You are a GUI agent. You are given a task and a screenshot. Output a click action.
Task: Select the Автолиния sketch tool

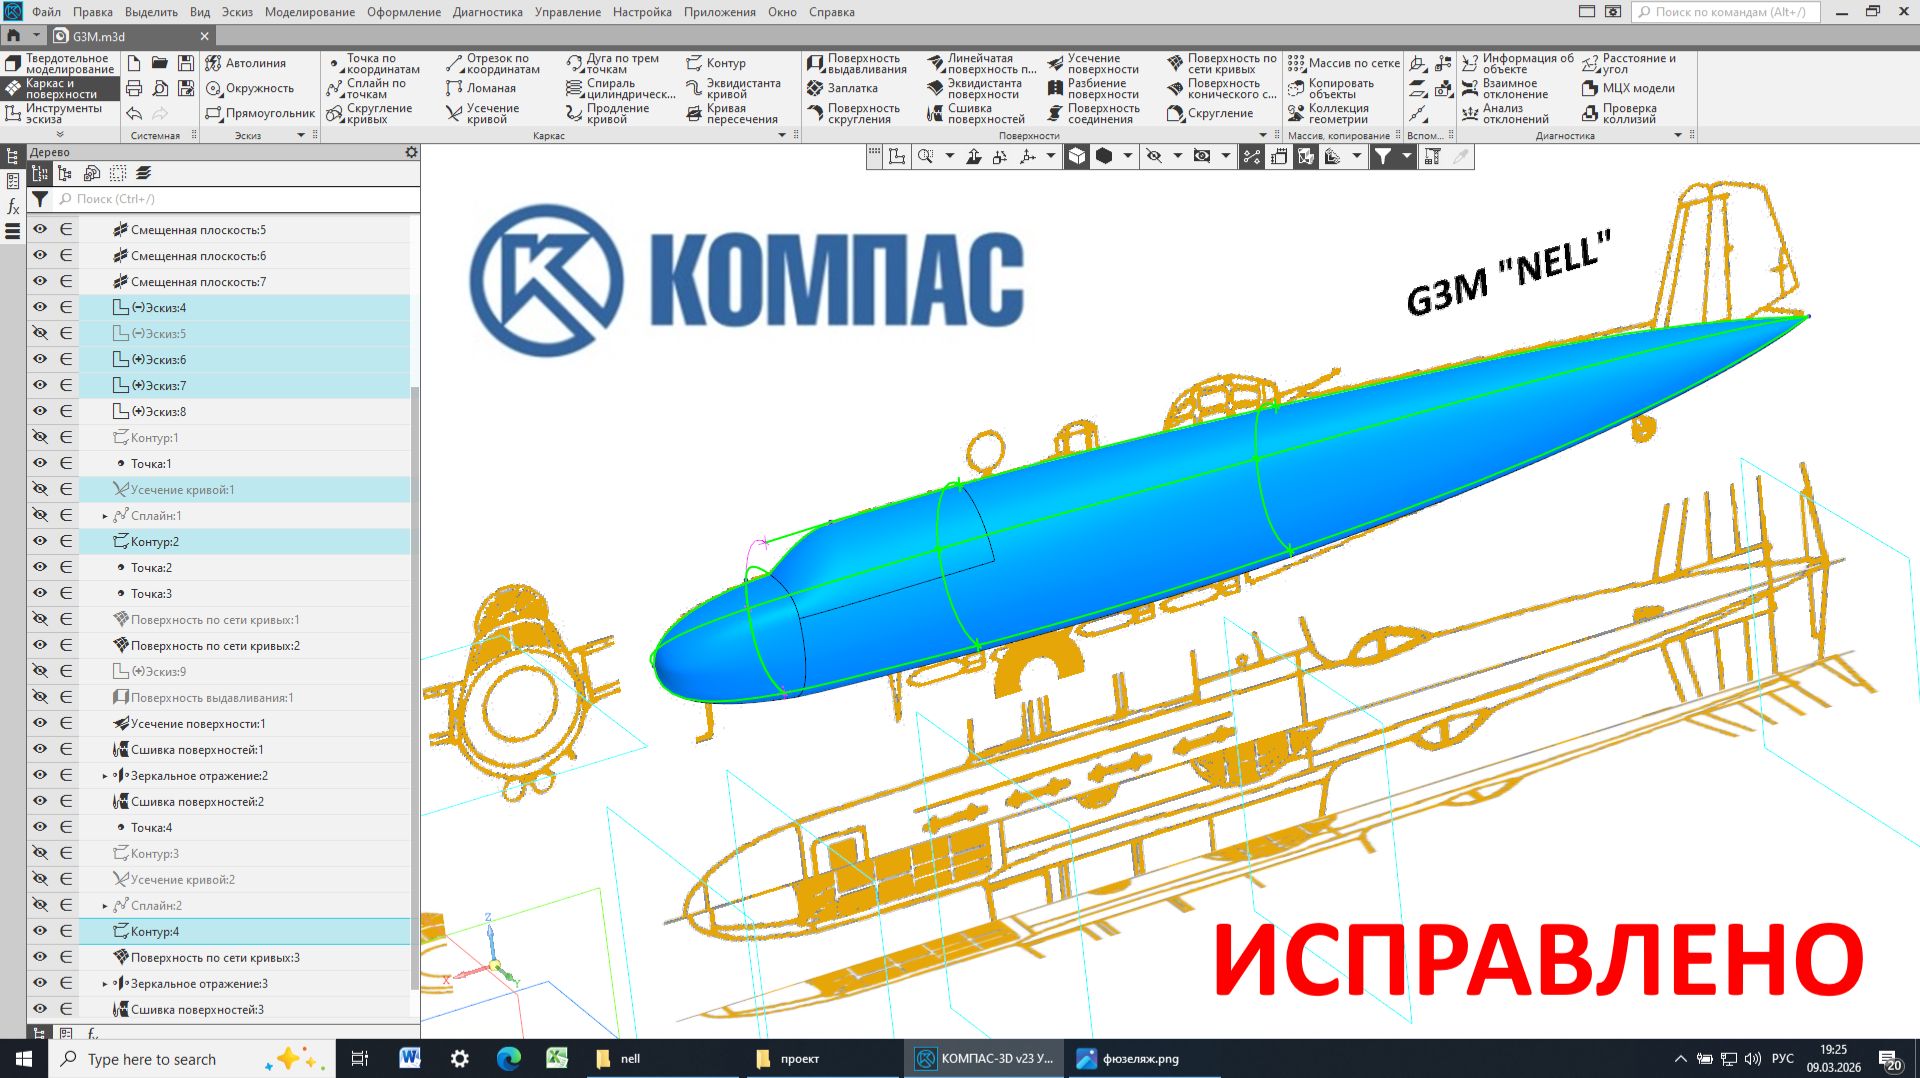pyautogui.click(x=246, y=63)
